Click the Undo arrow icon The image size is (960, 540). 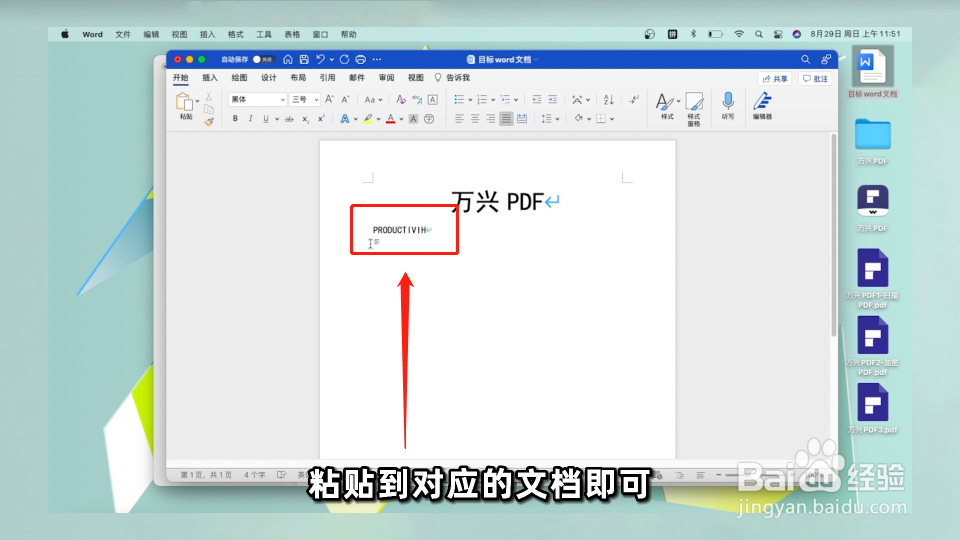[x=321, y=59]
